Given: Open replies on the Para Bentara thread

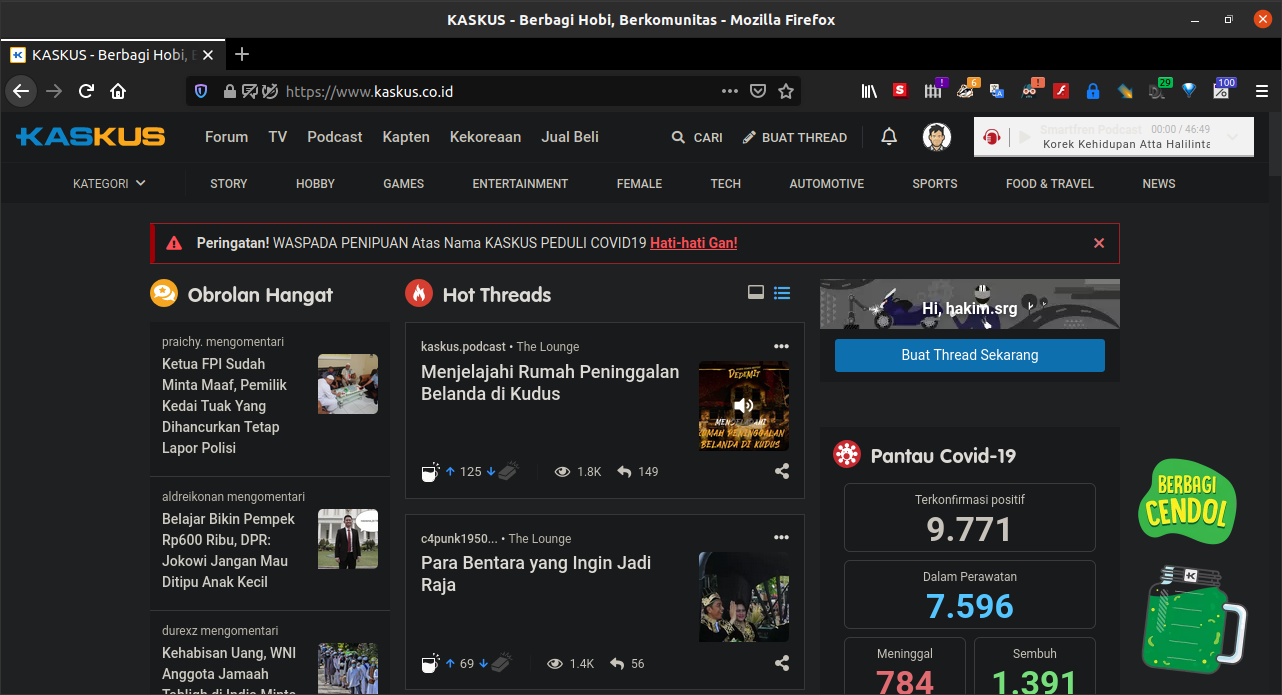Looking at the screenshot, I should (x=626, y=663).
